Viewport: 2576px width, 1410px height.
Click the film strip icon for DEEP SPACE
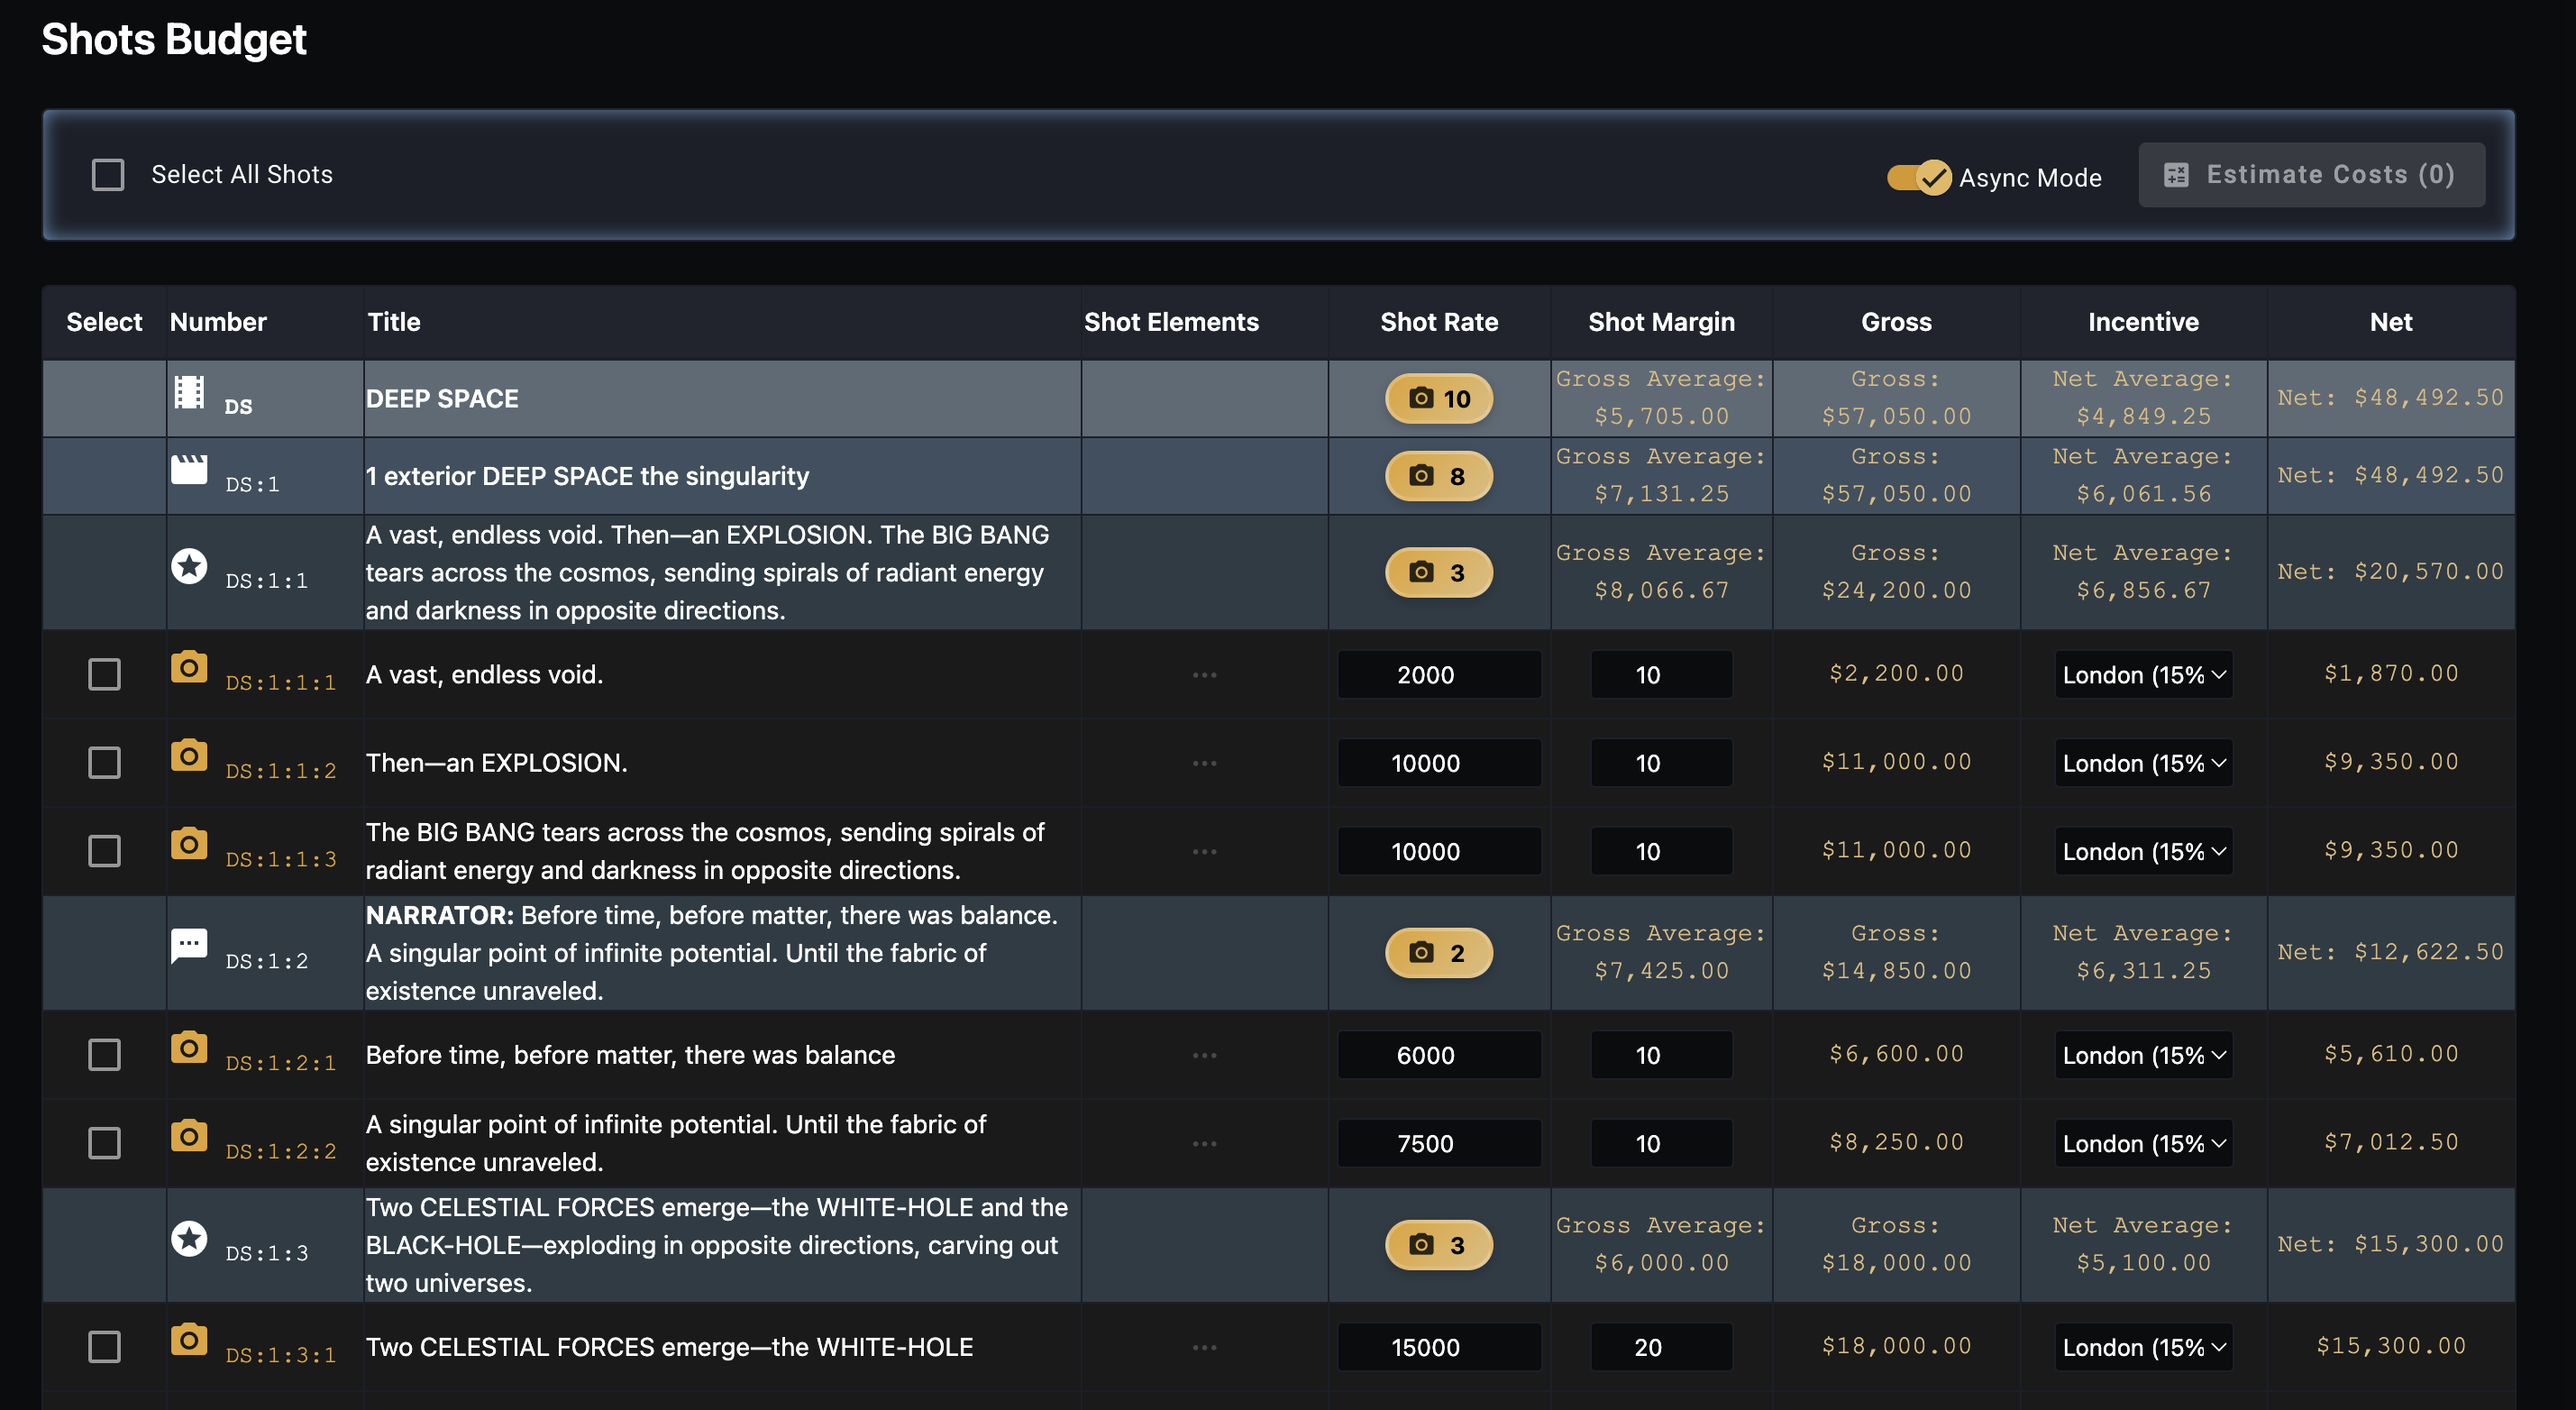click(x=188, y=391)
